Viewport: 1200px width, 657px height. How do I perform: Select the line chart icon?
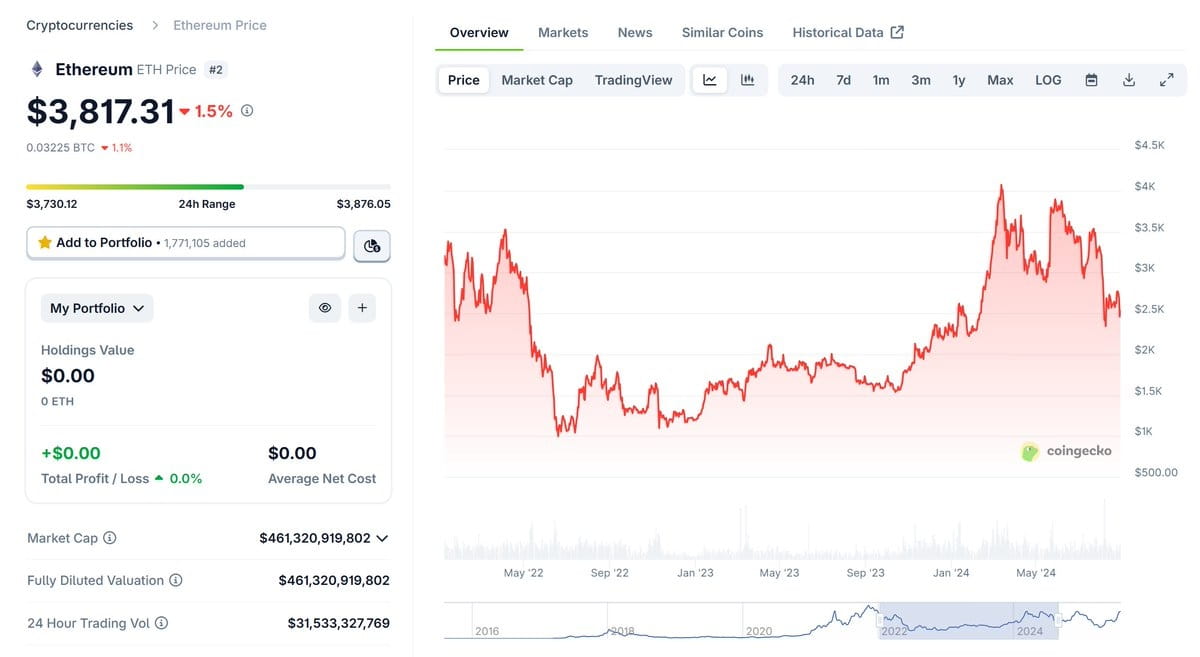pyautogui.click(x=710, y=79)
